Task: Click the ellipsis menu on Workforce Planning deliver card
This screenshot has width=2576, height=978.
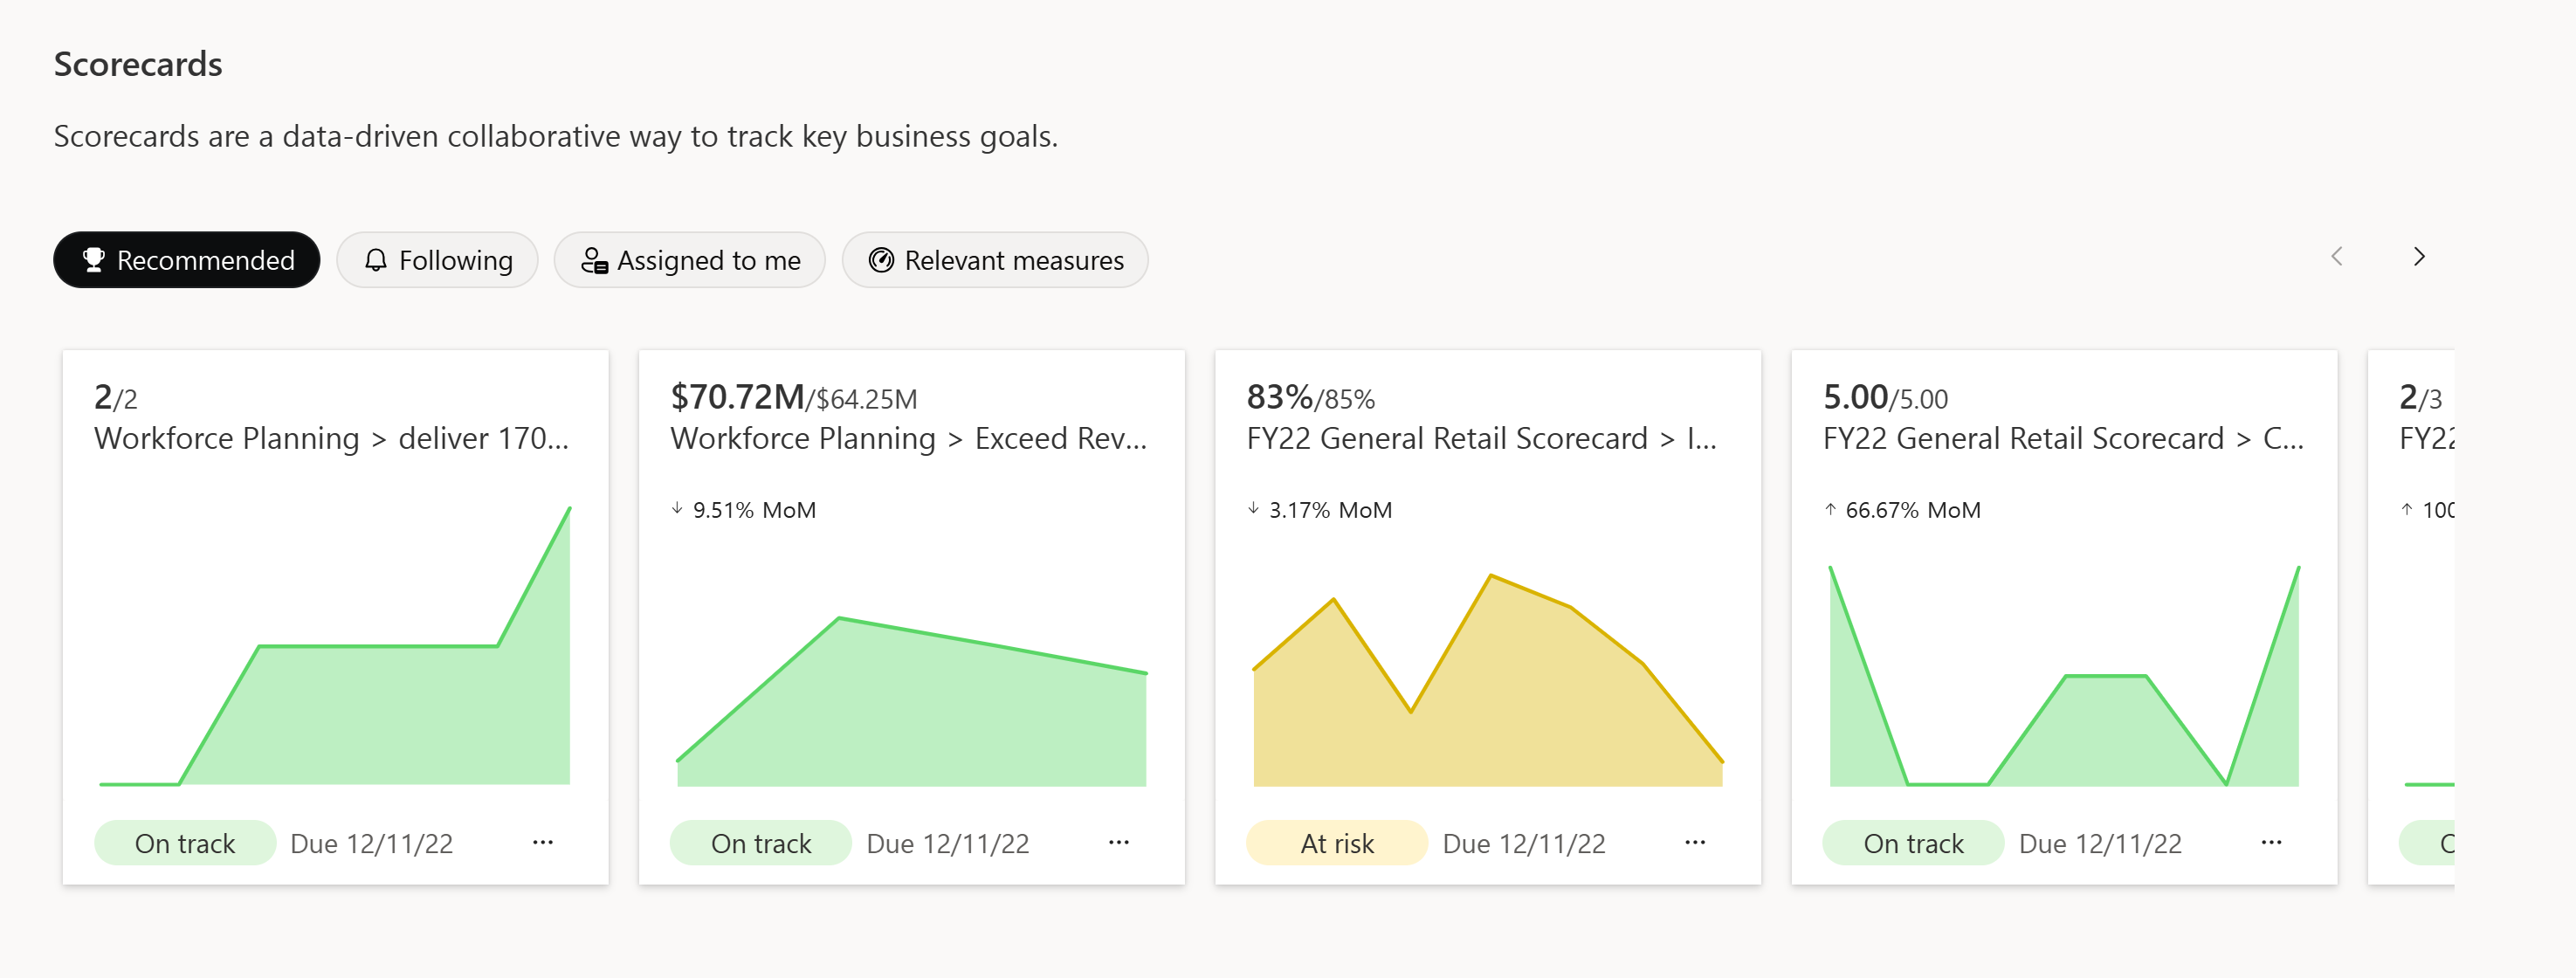Action: click(546, 844)
